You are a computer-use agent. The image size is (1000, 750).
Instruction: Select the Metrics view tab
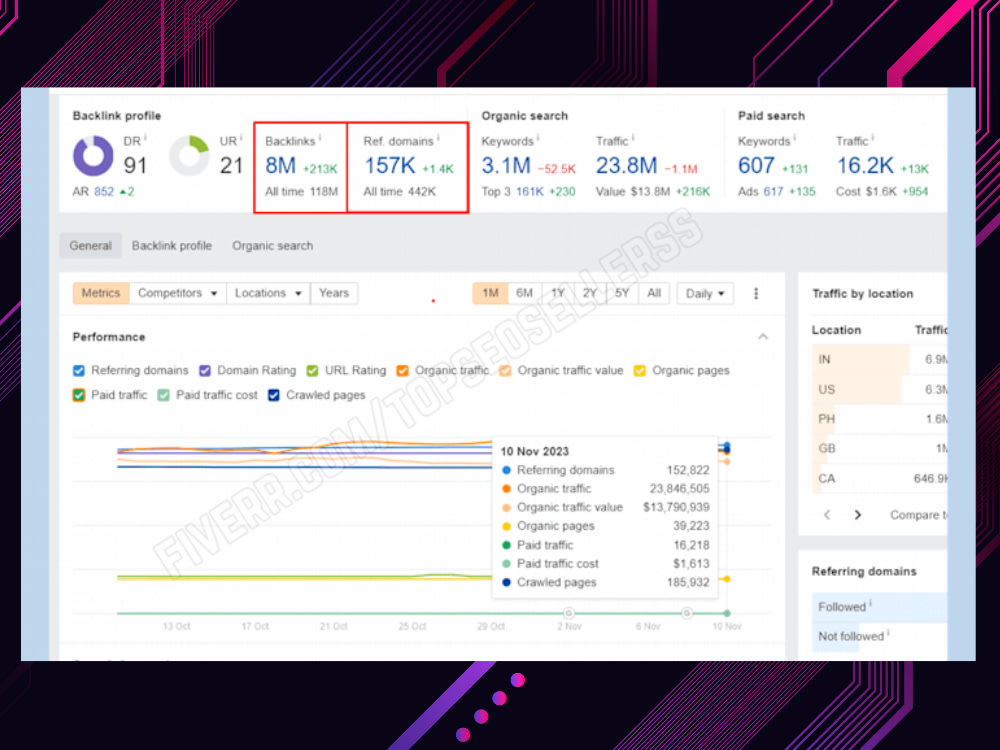click(x=101, y=293)
